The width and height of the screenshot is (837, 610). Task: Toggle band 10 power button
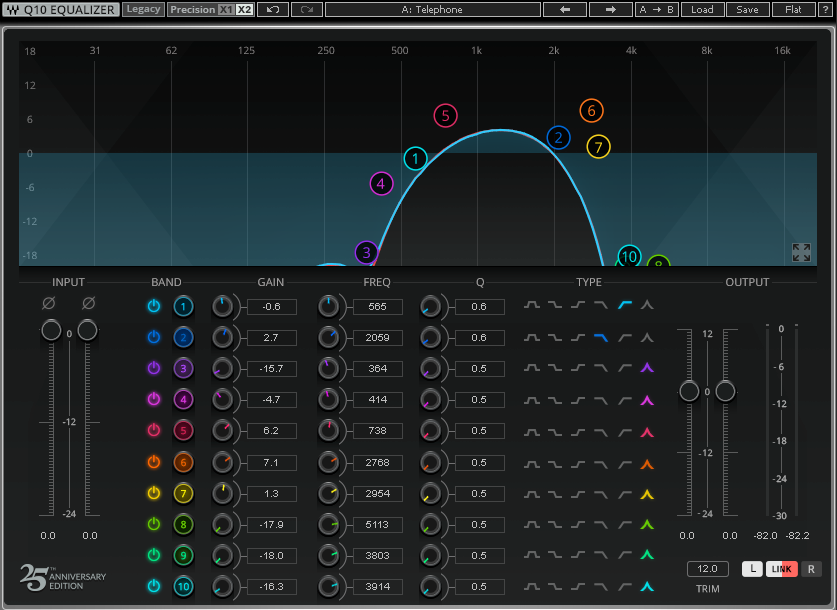click(x=154, y=585)
